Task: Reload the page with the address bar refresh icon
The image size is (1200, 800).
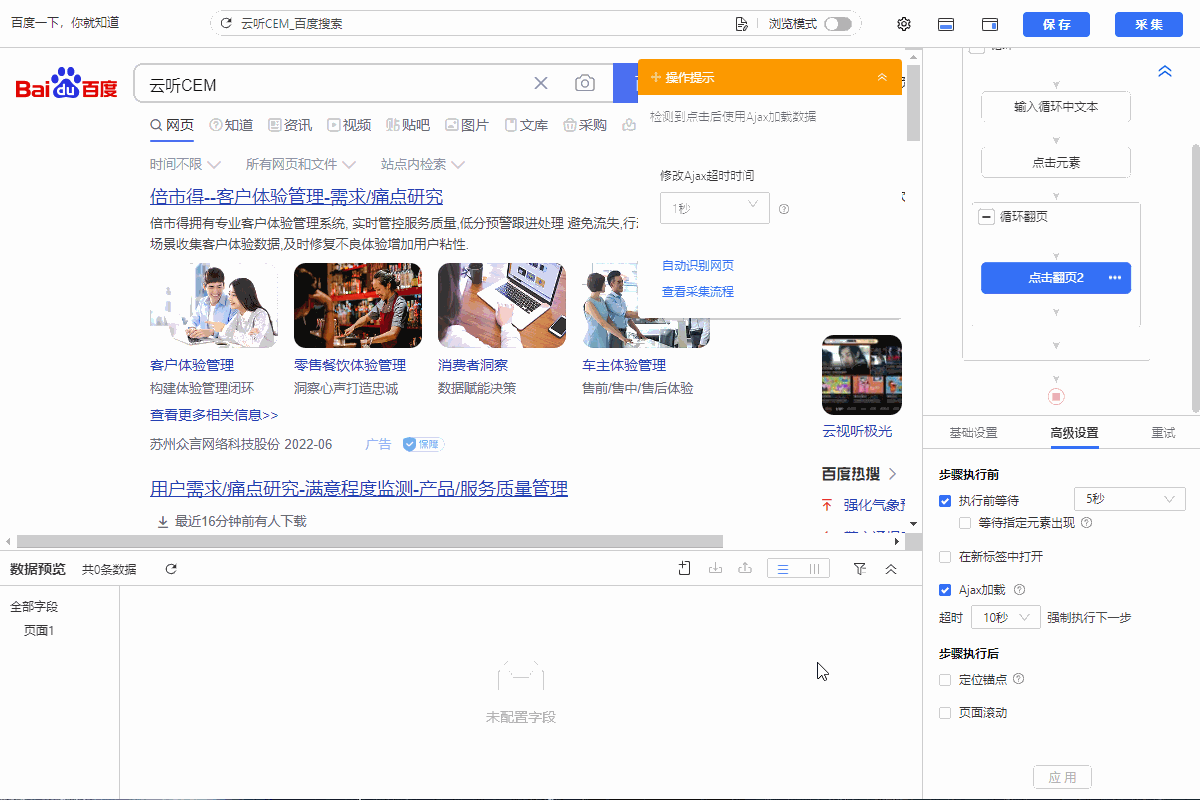Action: click(227, 23)
